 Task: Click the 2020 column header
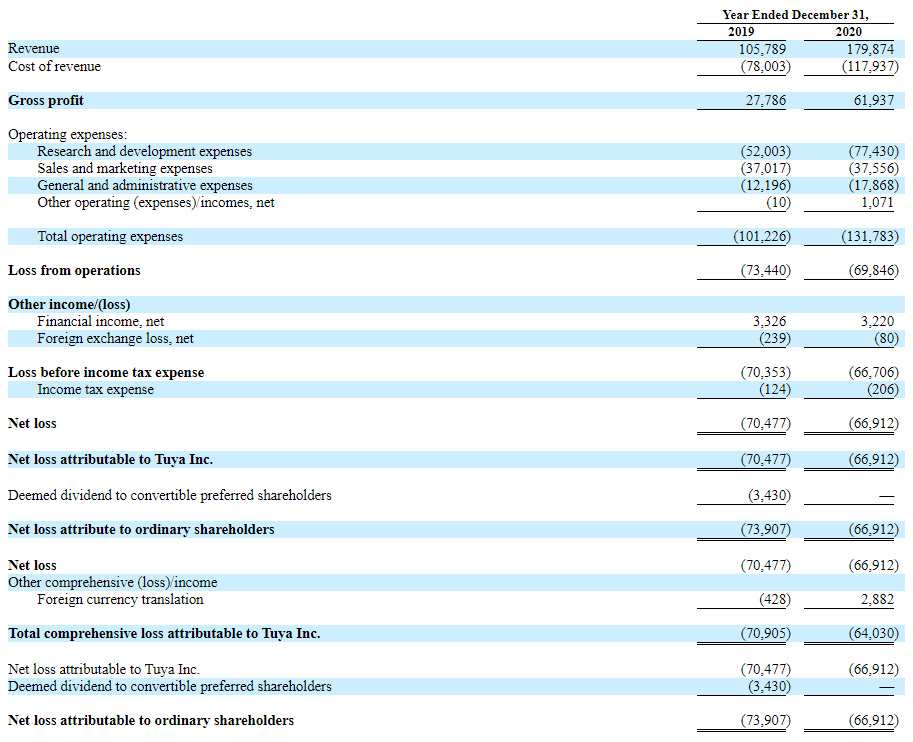pos(848,31)
